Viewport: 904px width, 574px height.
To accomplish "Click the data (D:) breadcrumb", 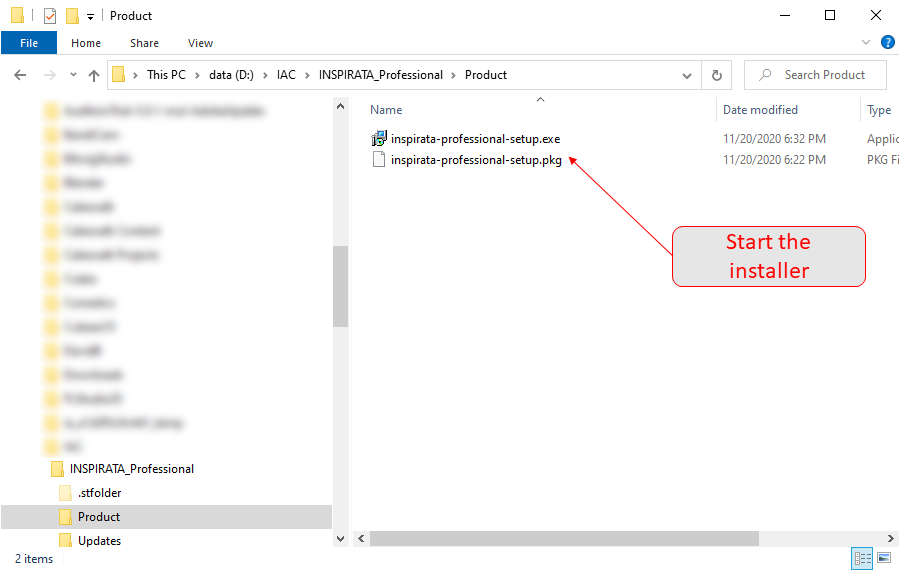I will [x=231, y=75].
